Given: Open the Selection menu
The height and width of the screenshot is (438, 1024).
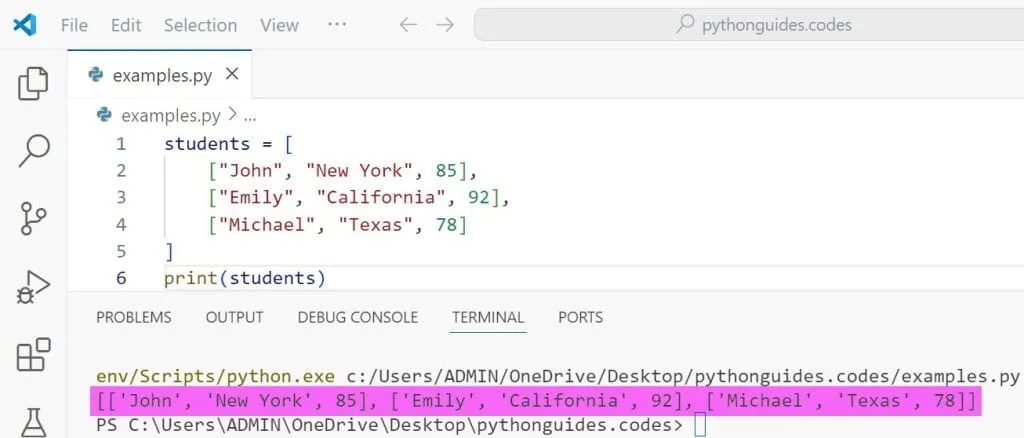Looking at the screenshot, I should [200, 25].
